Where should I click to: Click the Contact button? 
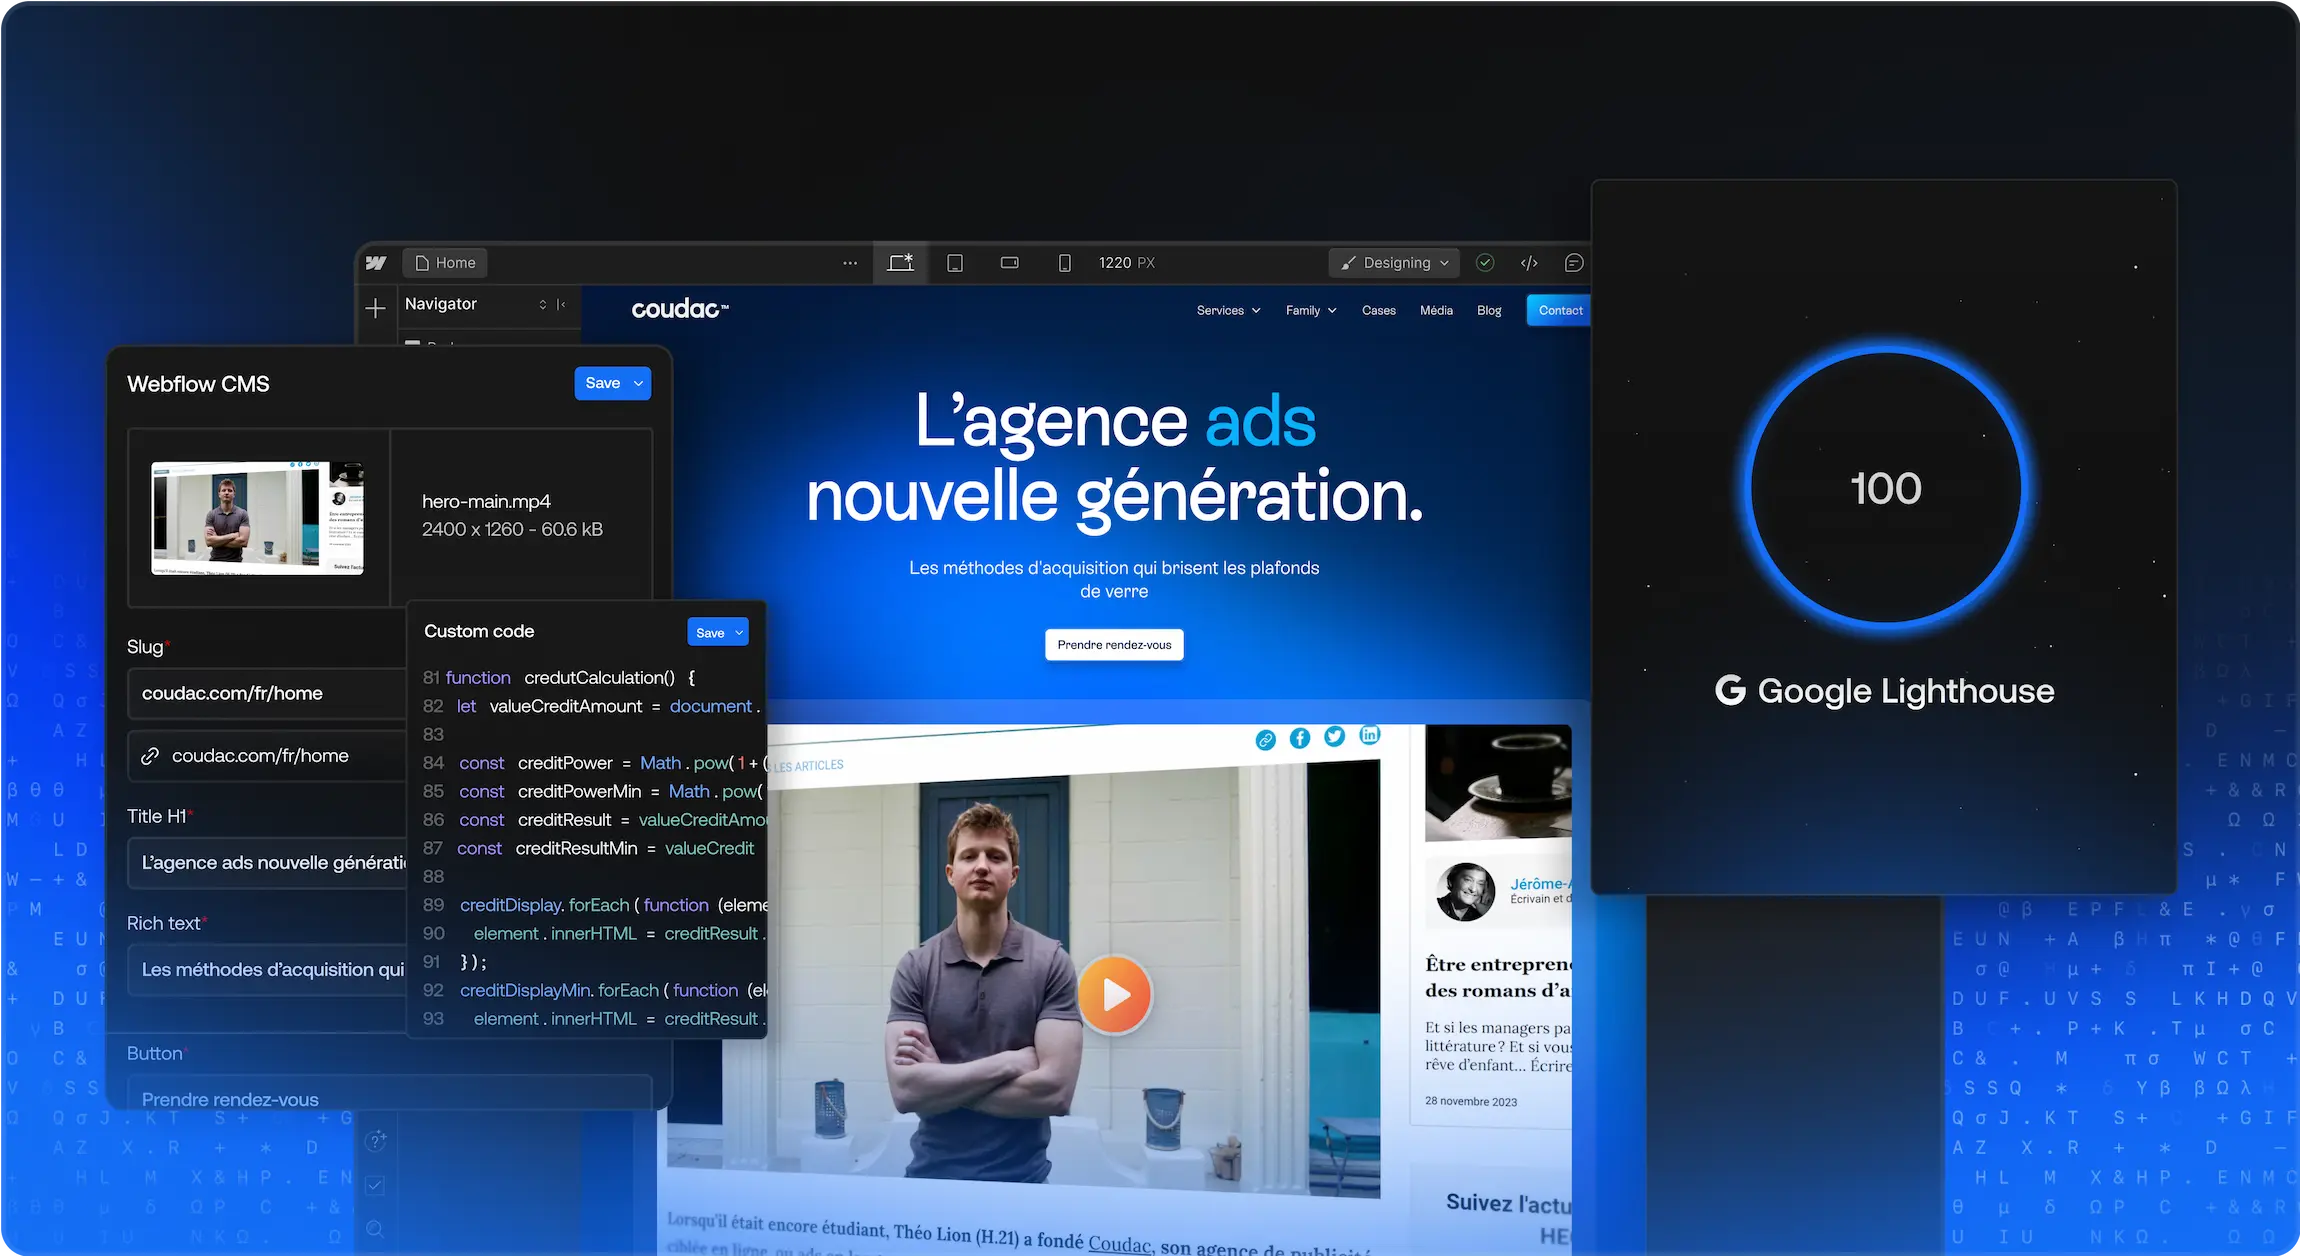pyautogui.click(x=1559, y=311)
